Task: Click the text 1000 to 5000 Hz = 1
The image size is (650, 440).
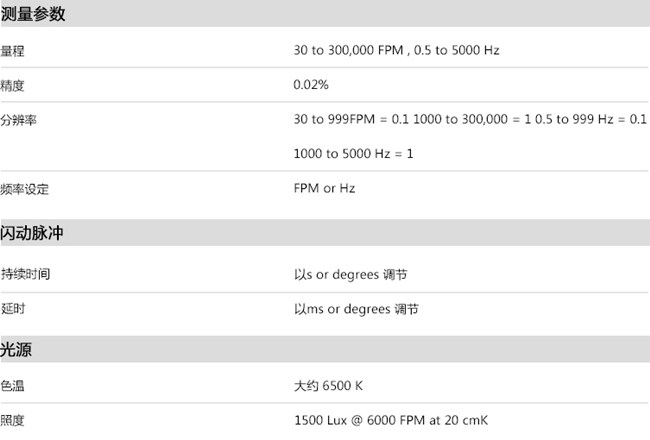Action: (x=353, y=153)
